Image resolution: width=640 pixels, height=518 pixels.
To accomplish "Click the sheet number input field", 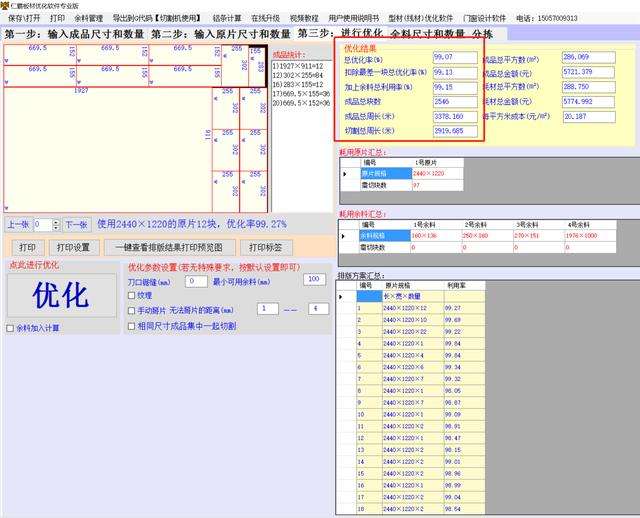I will tap(43, 225).
